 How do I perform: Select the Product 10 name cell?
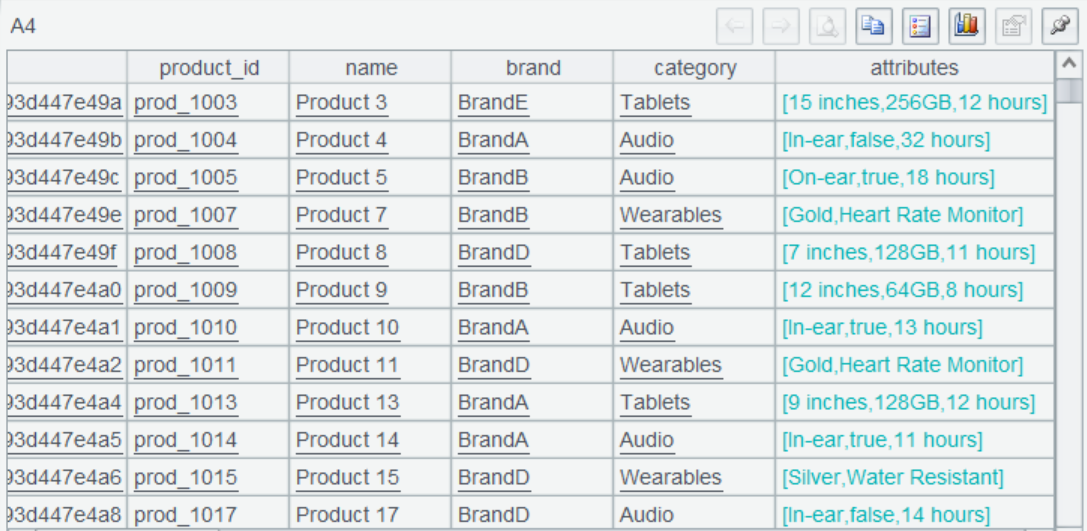pos(347,328)
